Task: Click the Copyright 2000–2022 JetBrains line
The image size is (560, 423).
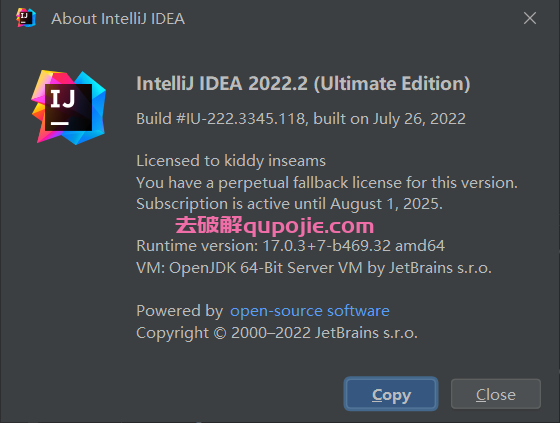Action: click(277, 333)
